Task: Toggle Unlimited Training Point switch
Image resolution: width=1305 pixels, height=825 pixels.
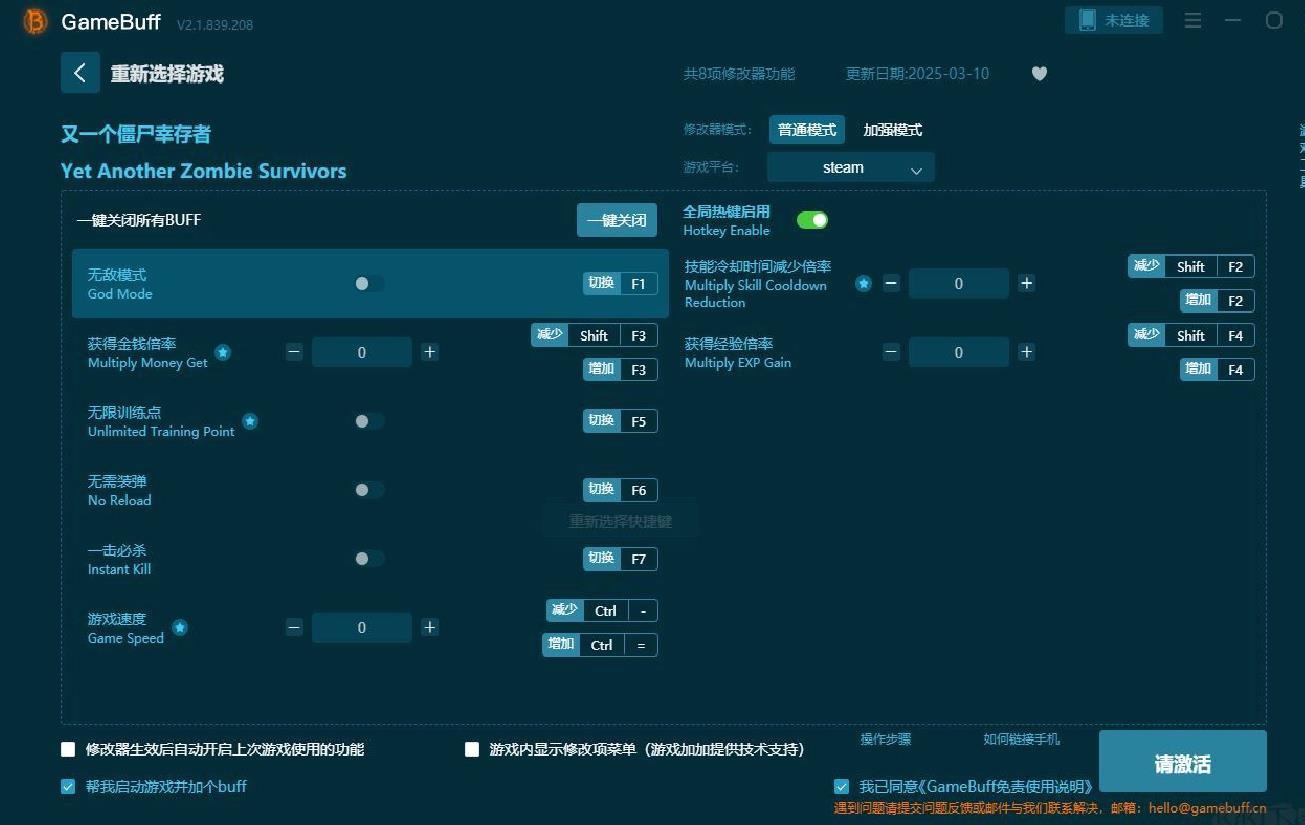Action: [x=368, y=421]
